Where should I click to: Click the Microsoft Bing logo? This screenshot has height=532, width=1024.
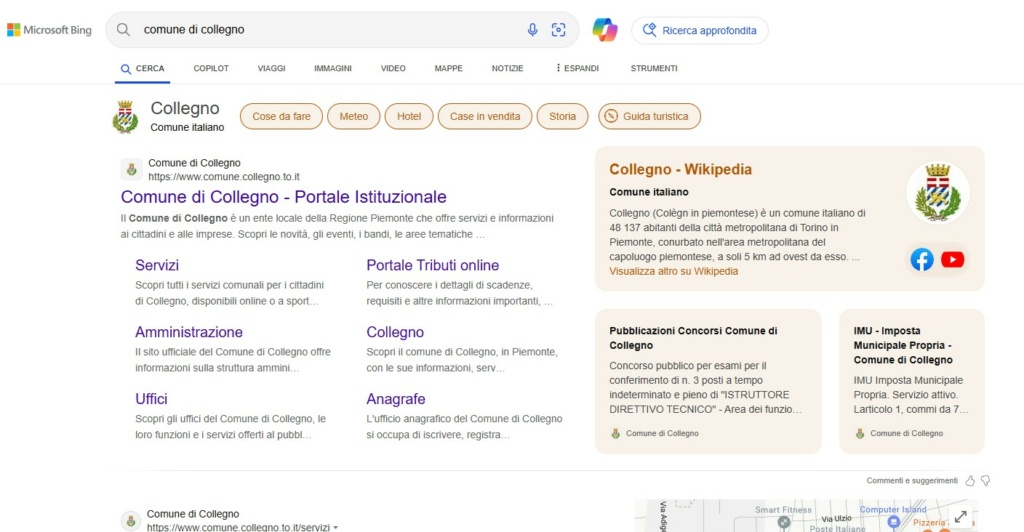(50, 29)
